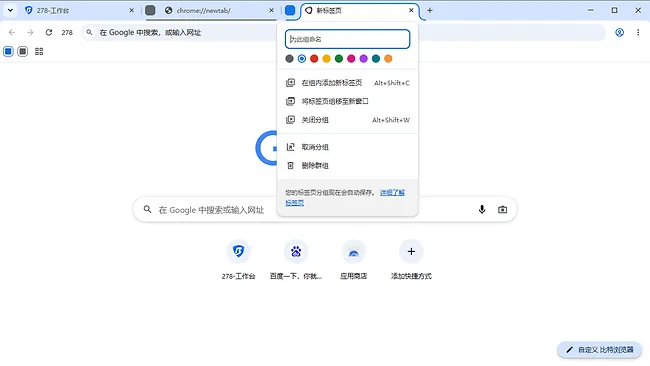Select 在组内添加新标签页 menu entry

[x=347, y=83]
